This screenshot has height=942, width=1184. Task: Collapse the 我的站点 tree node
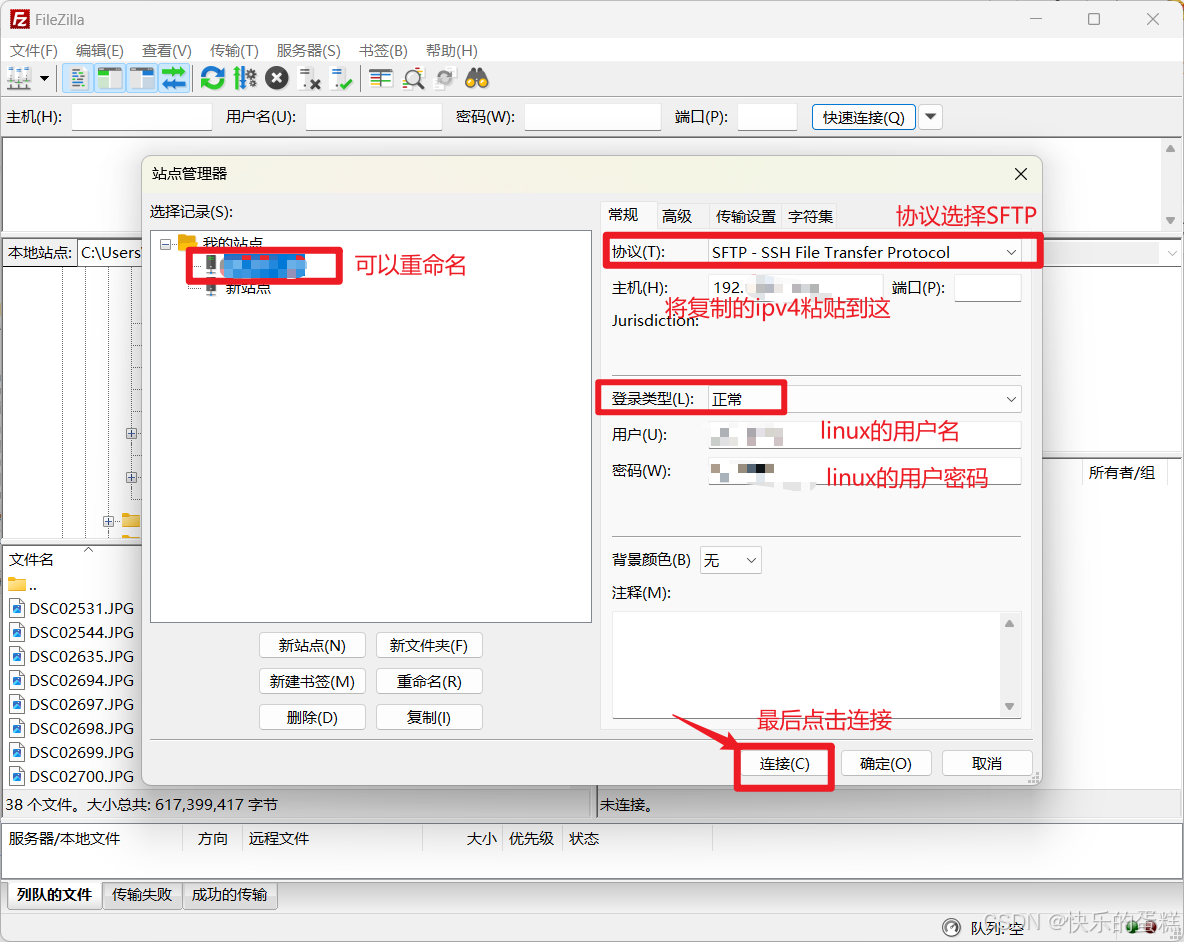point(165,244)
